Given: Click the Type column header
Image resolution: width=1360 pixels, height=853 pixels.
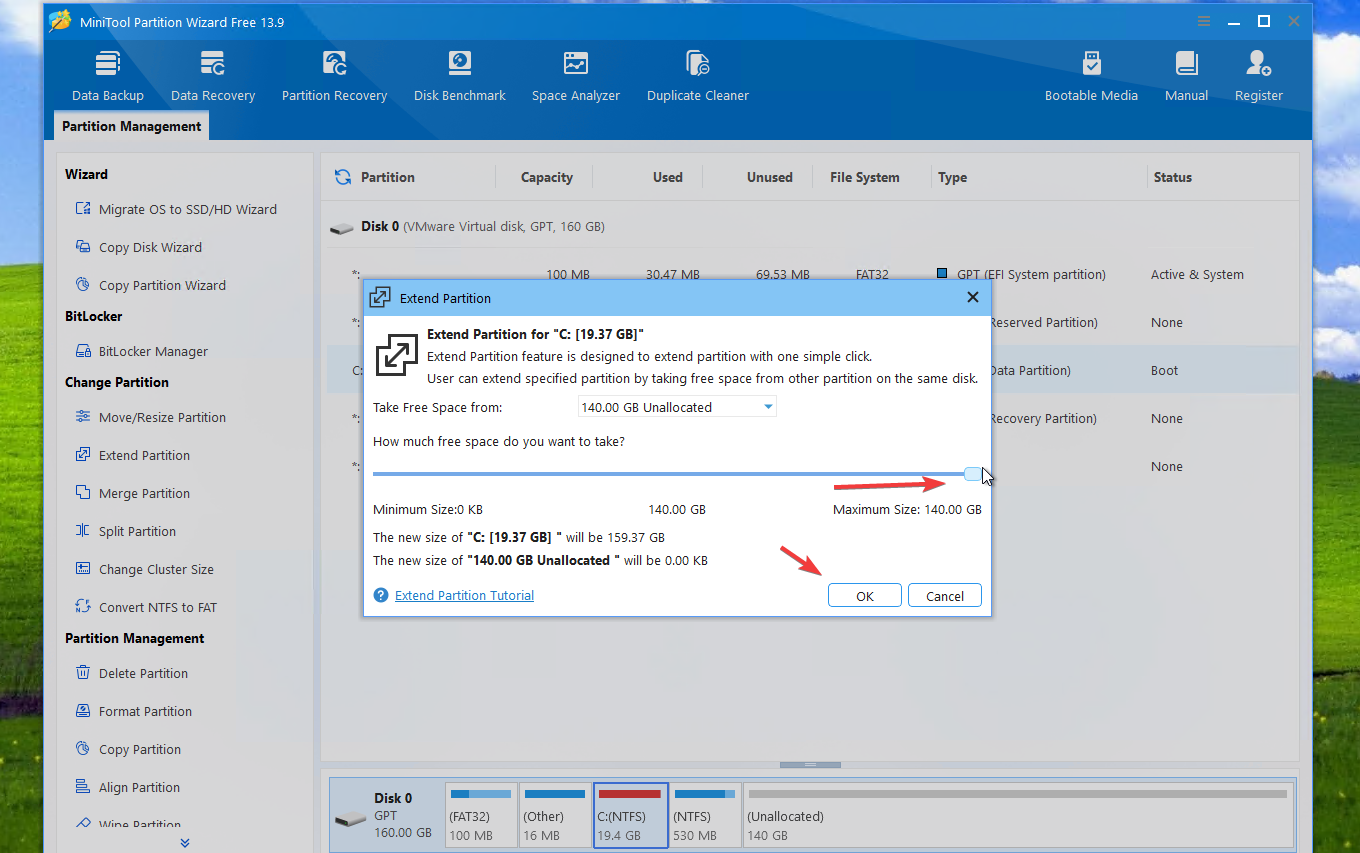Looking at the screenshot, I should [x=952, y=177].
